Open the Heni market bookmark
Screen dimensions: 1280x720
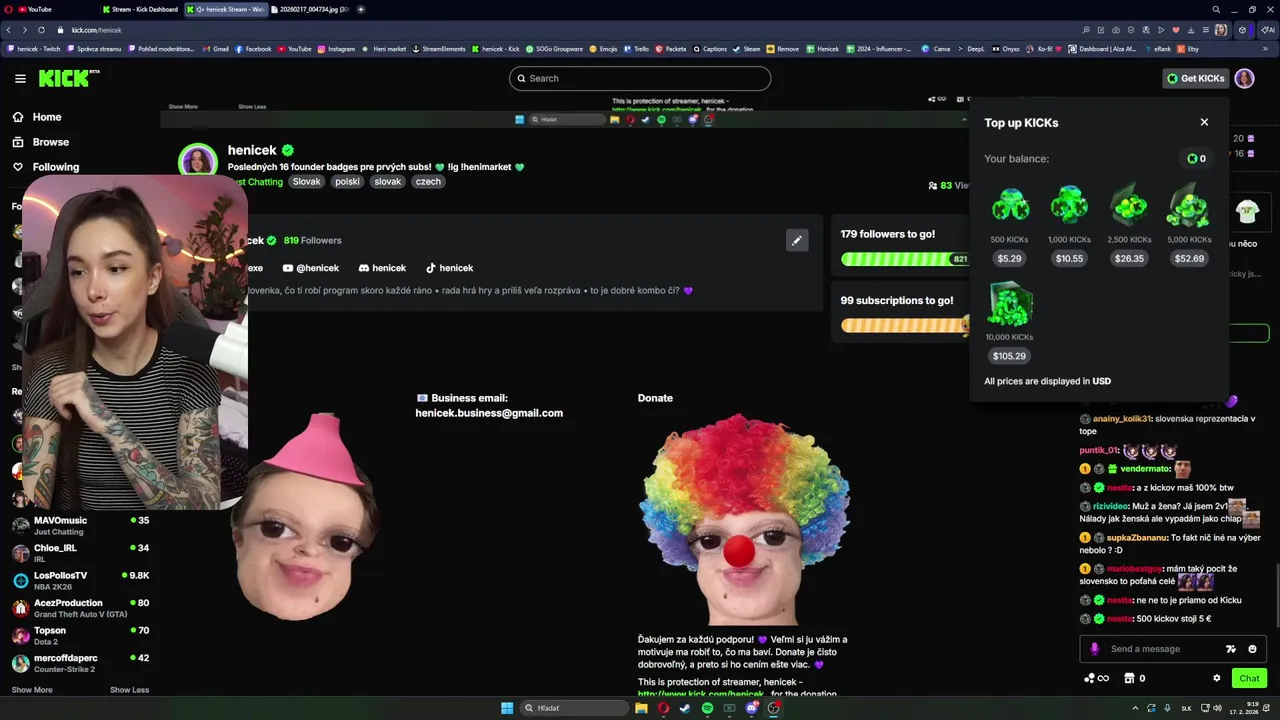tap(385, 48)
